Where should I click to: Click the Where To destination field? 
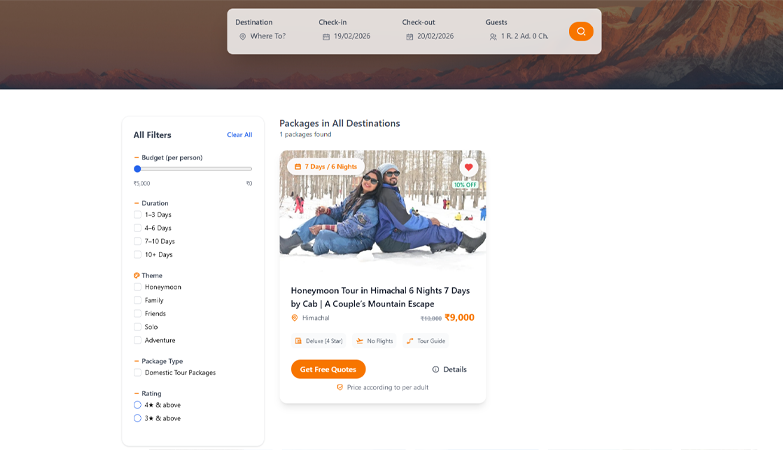point(268,36)
